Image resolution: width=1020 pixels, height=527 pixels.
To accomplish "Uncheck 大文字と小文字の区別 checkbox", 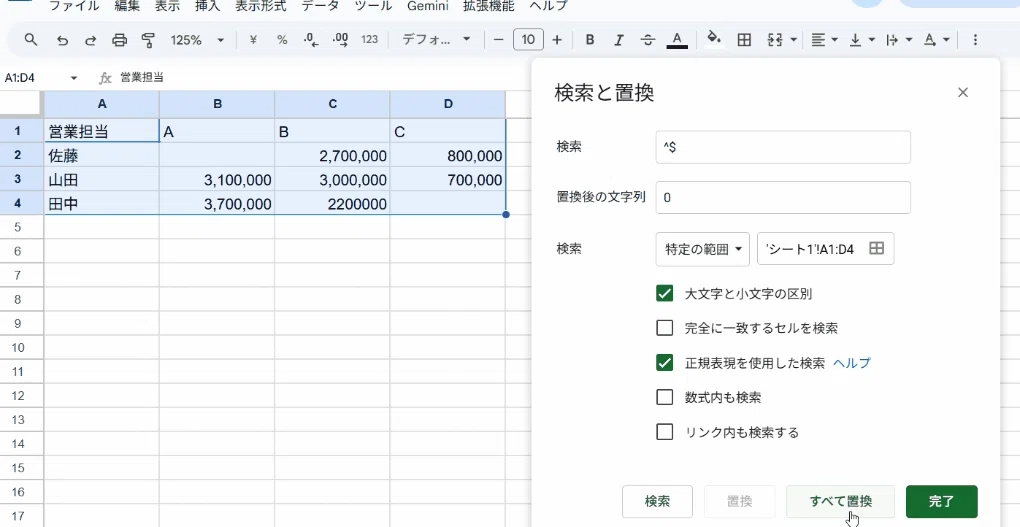I will (664, 293).
